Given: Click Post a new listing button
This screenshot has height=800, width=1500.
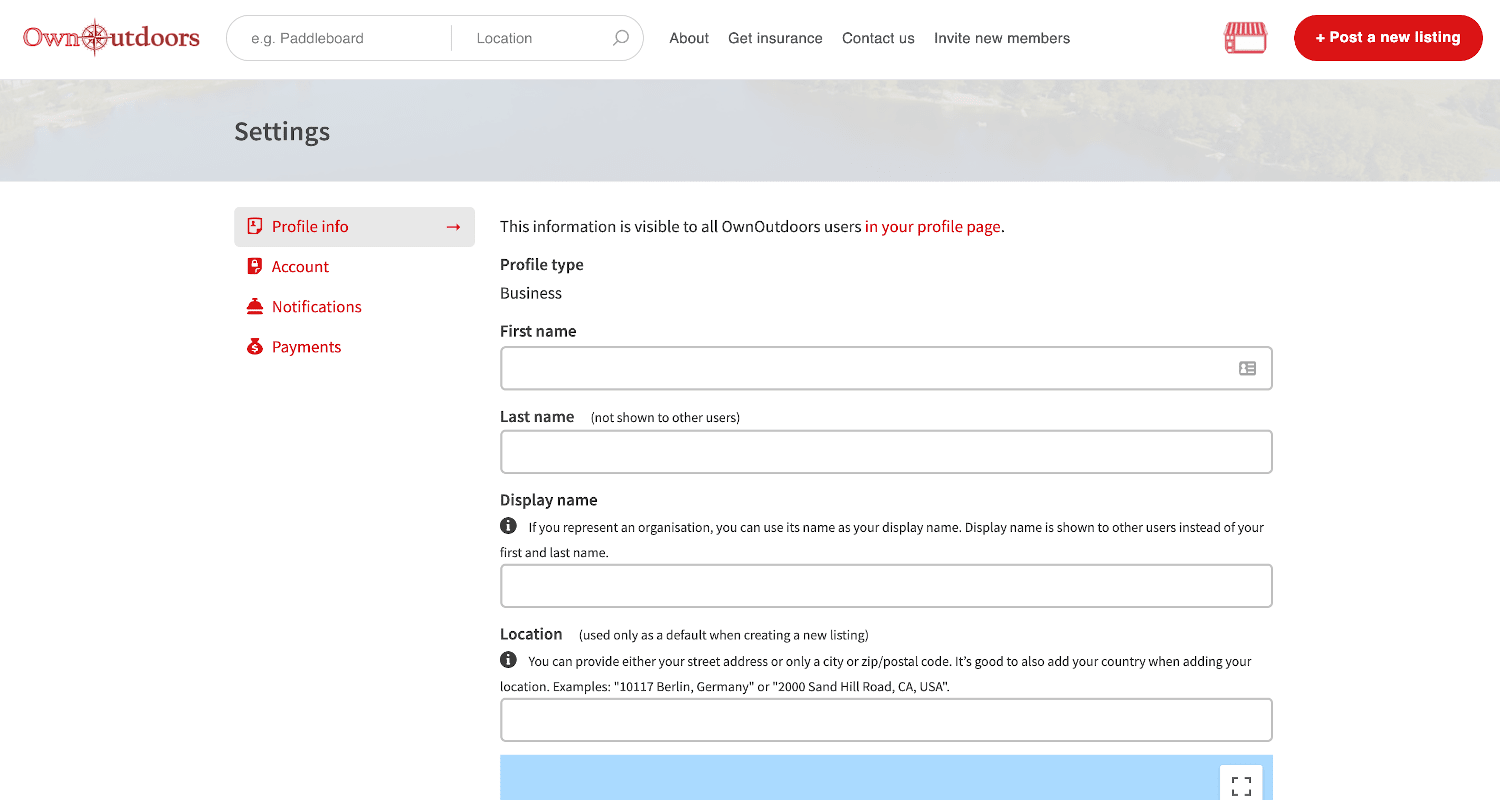Looking at the screenshot, I should (1388, 38).
